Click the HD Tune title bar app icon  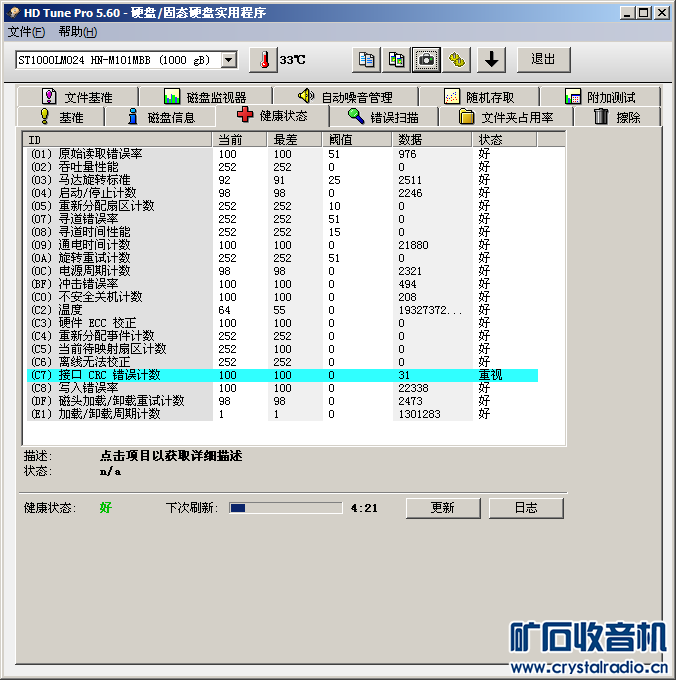(13, 12)
